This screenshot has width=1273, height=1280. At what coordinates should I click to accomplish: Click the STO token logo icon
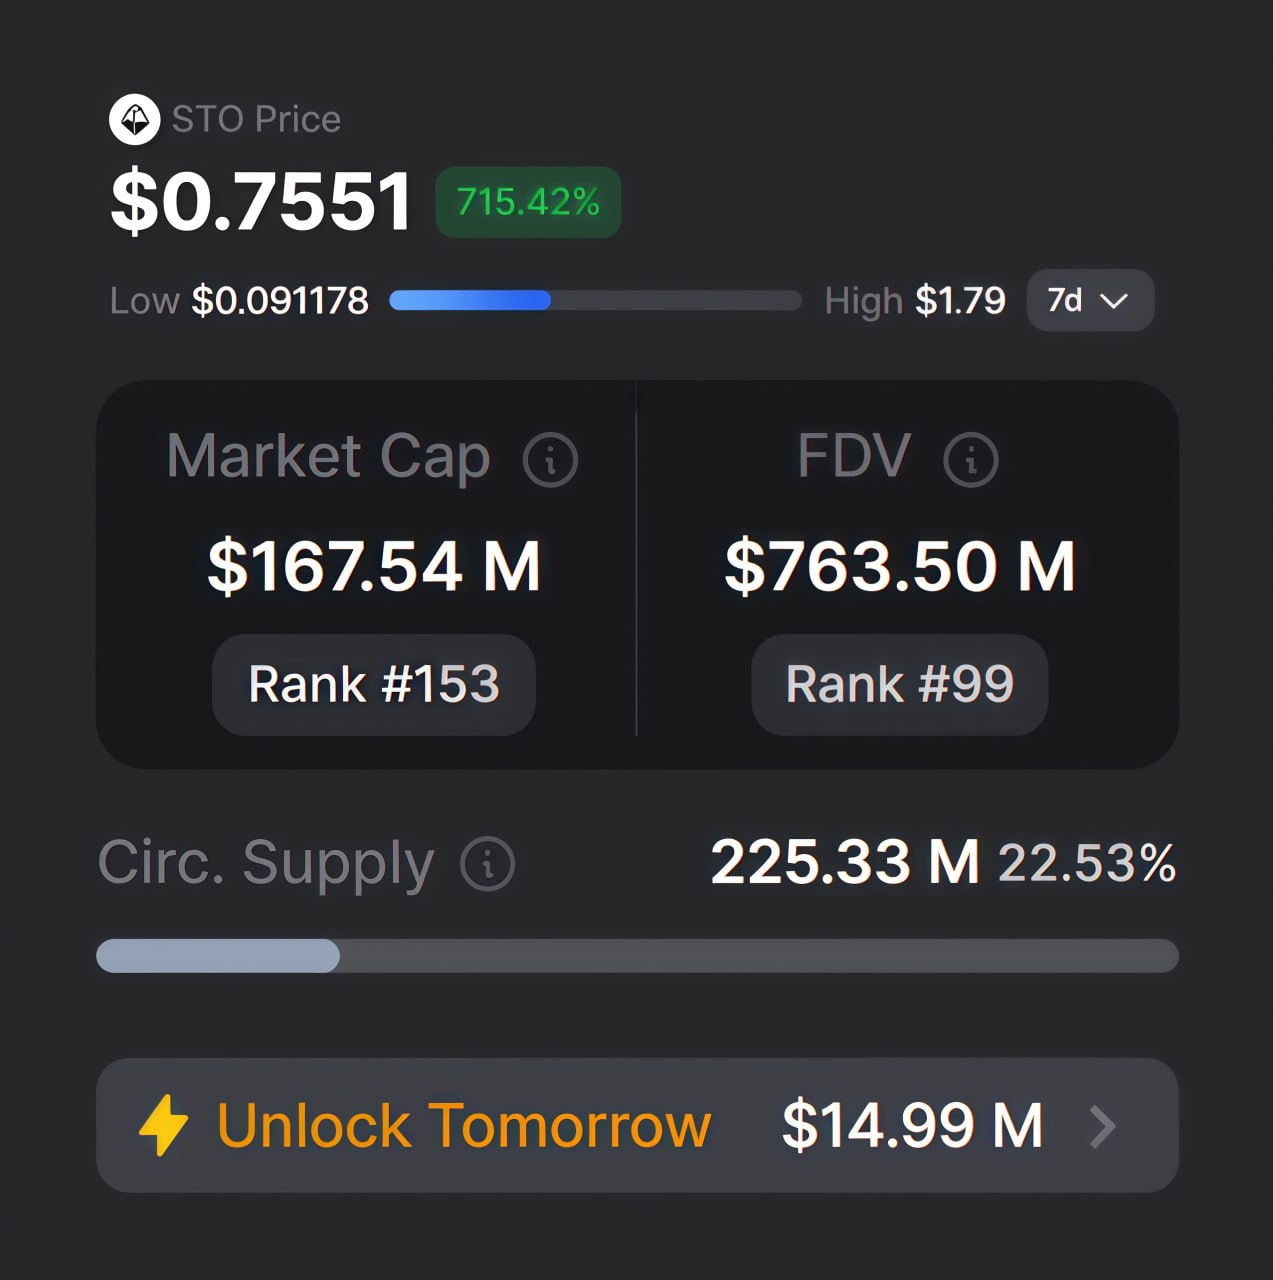[x=134, y=120]
